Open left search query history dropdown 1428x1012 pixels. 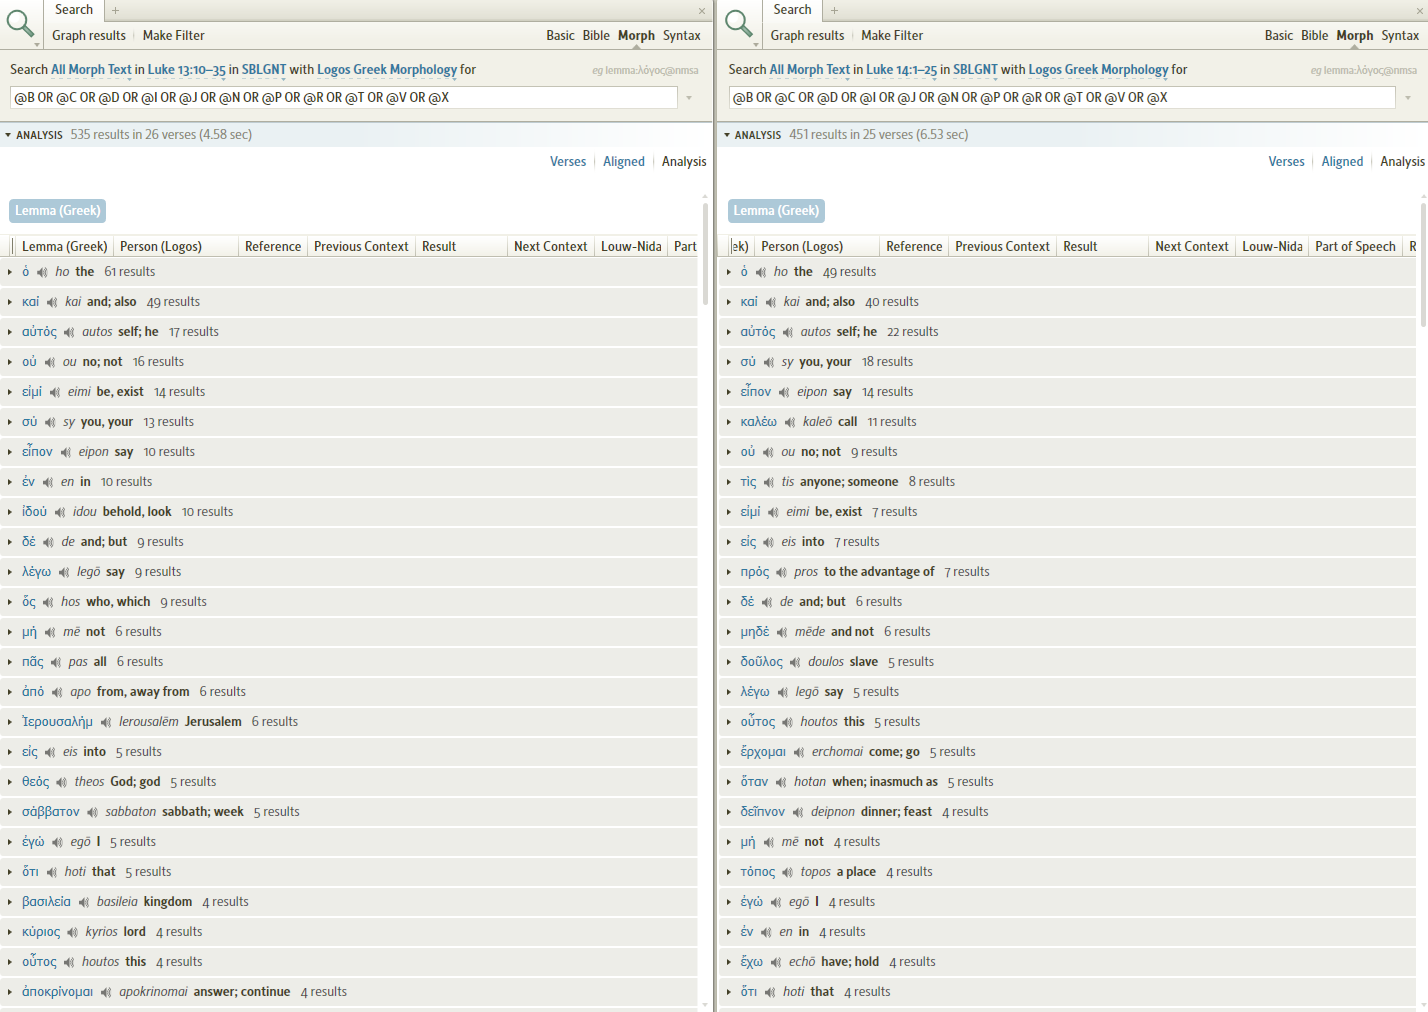689,98
